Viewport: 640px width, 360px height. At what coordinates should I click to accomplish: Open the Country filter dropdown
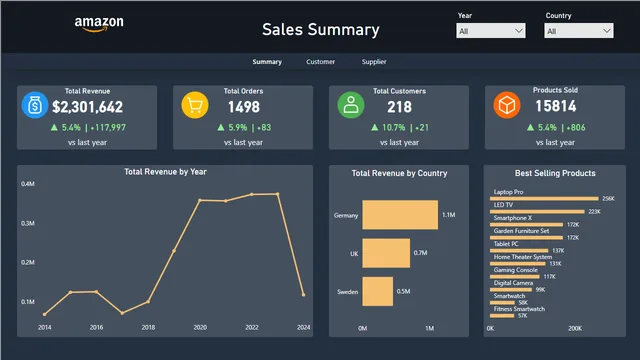579,31
